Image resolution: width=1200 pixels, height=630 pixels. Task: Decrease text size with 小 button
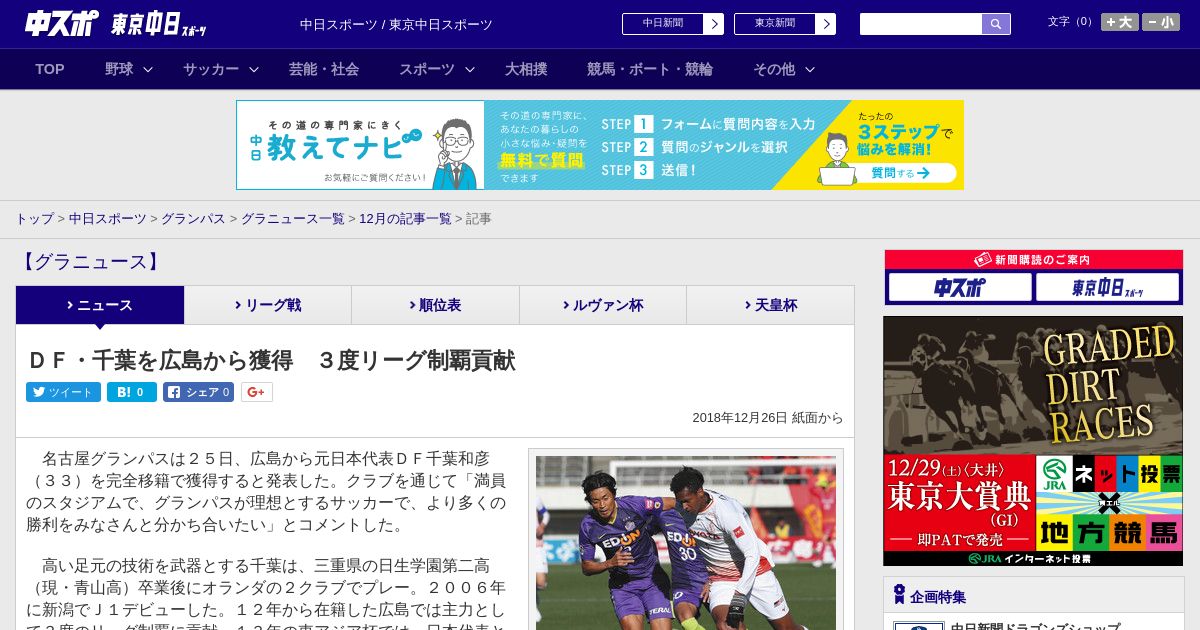click(1161, 22)
